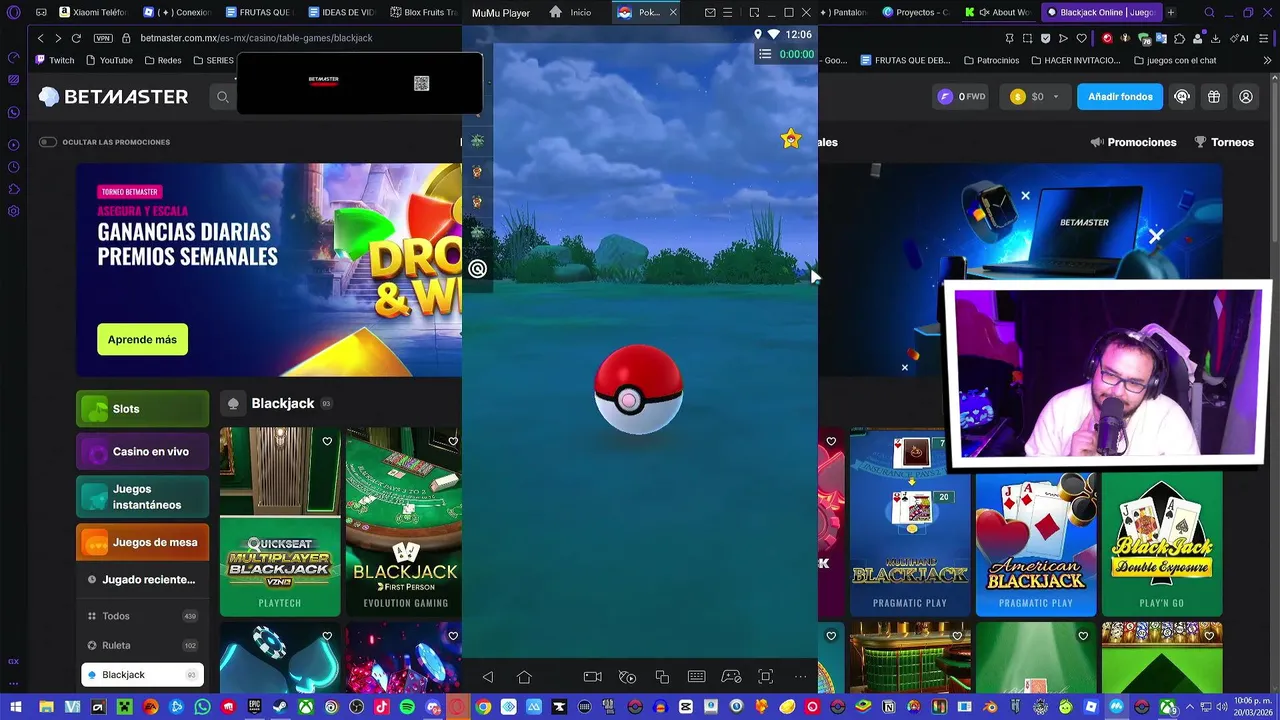Go back in the browser
This screenshot has width=1280, height=720.
40,38
